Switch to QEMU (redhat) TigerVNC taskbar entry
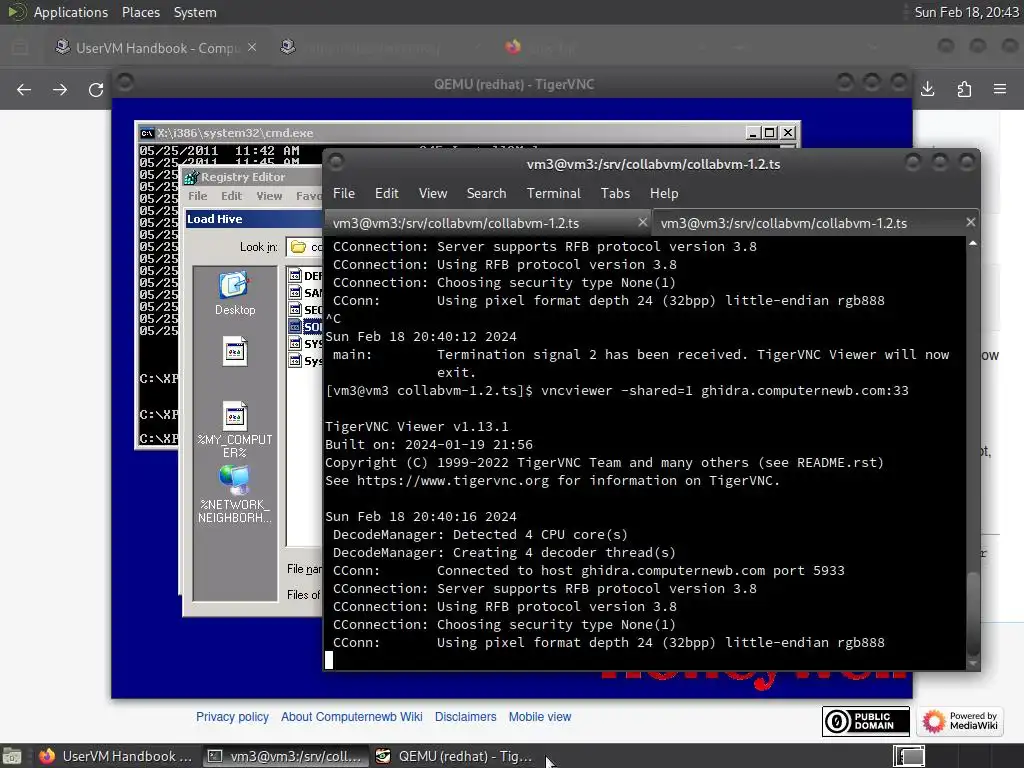The width and height of the screenshot is (1024, 768). [x=454, y=756]
